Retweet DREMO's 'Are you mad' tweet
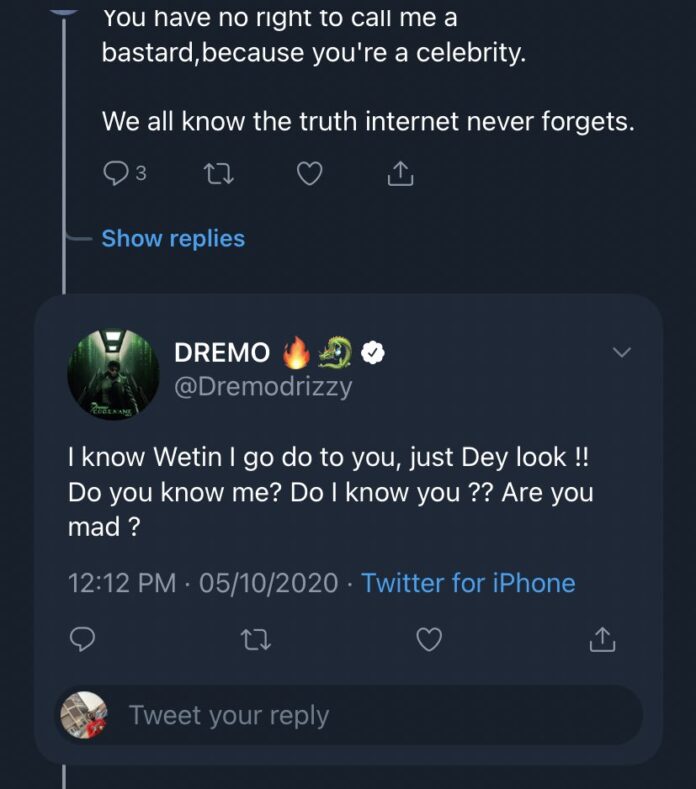The height and width of the screenshot is (789, 696). 255,639
